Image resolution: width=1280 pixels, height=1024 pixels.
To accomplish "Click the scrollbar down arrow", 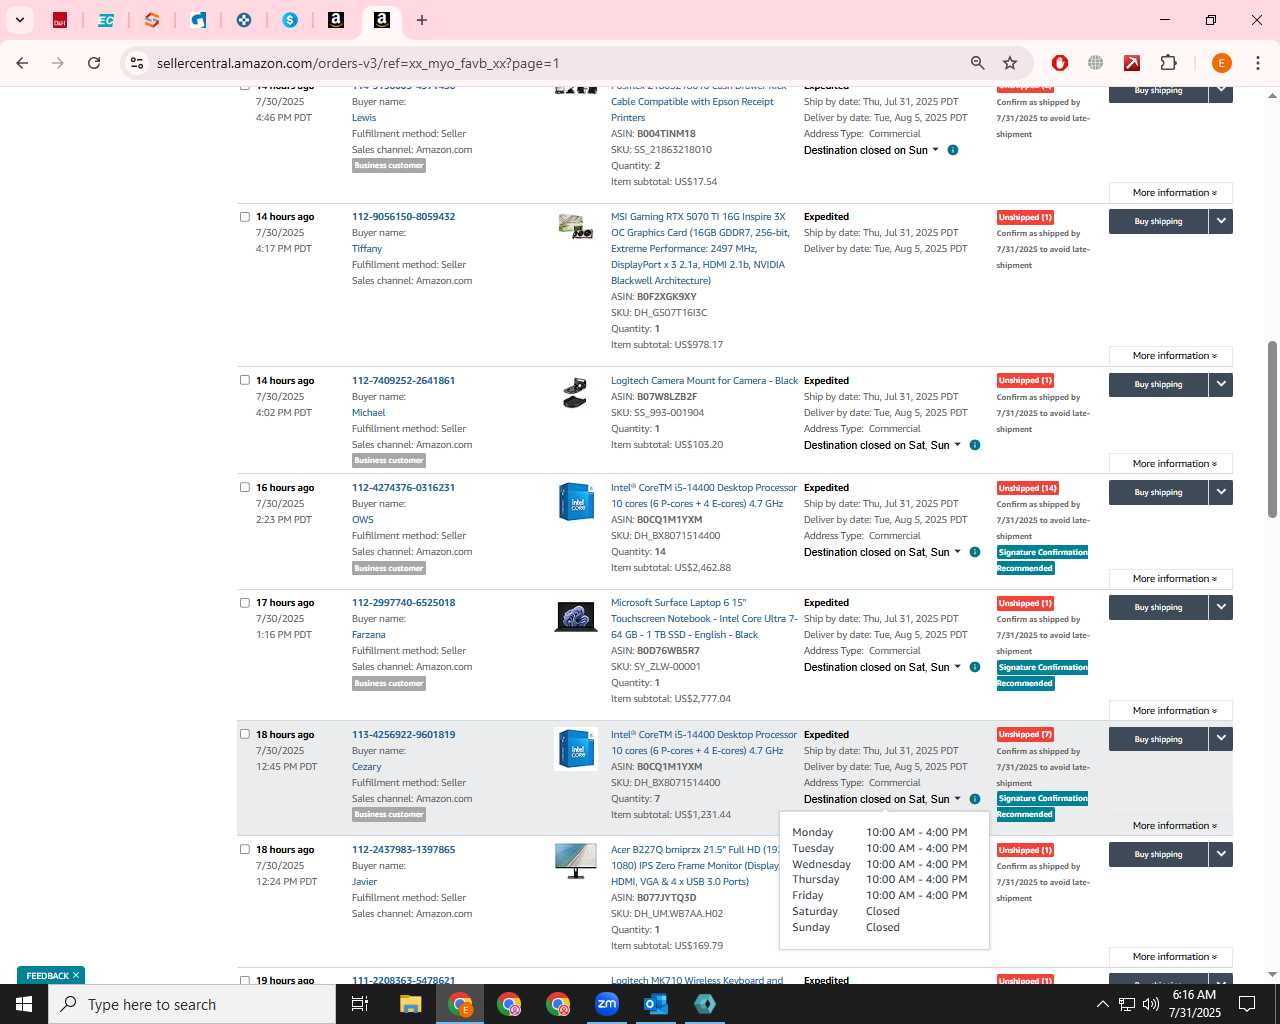I will (x=1272, y=974).
